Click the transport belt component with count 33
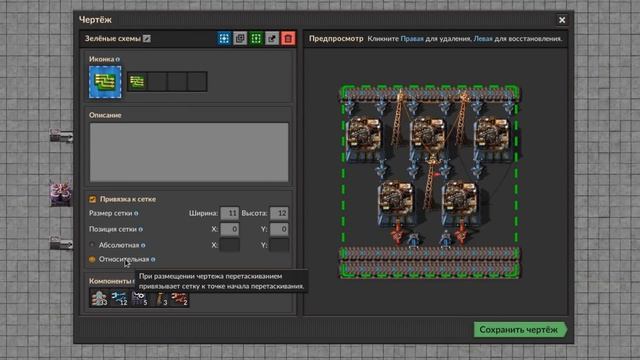Screen dimensions: 640x360 tap(99, 298)
